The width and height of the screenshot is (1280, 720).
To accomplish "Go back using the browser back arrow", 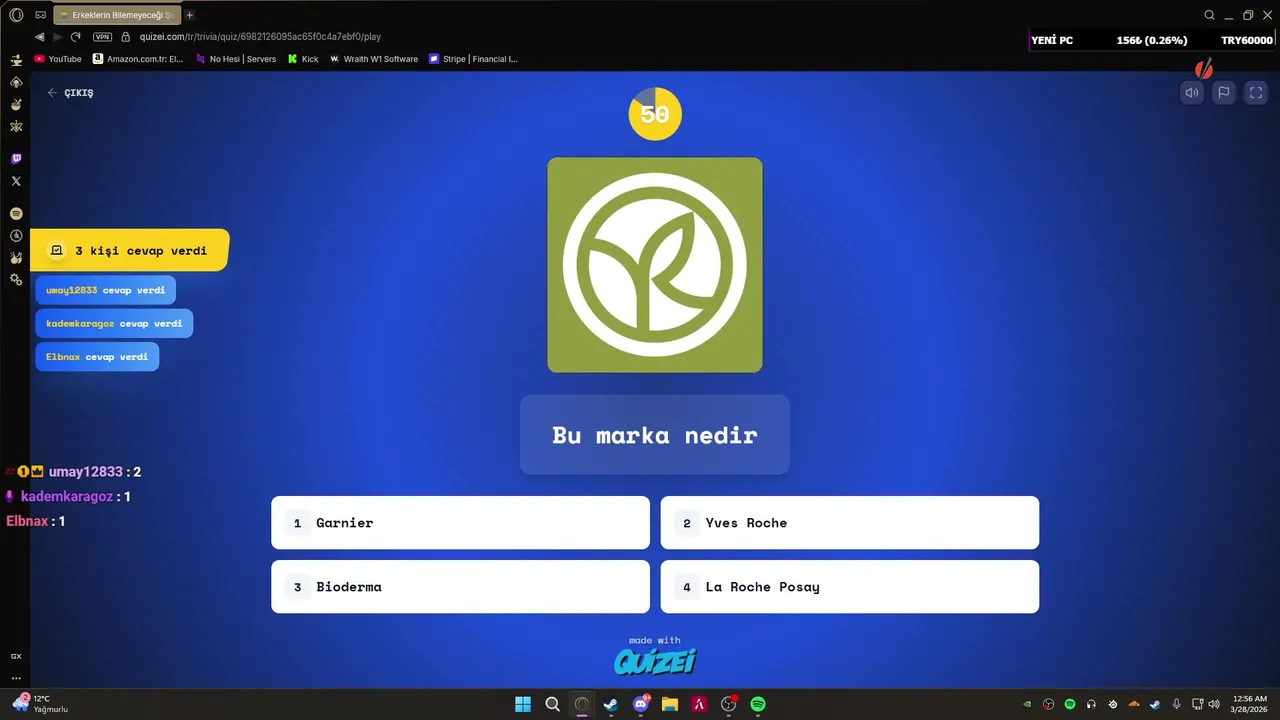I will pos(40,37).
